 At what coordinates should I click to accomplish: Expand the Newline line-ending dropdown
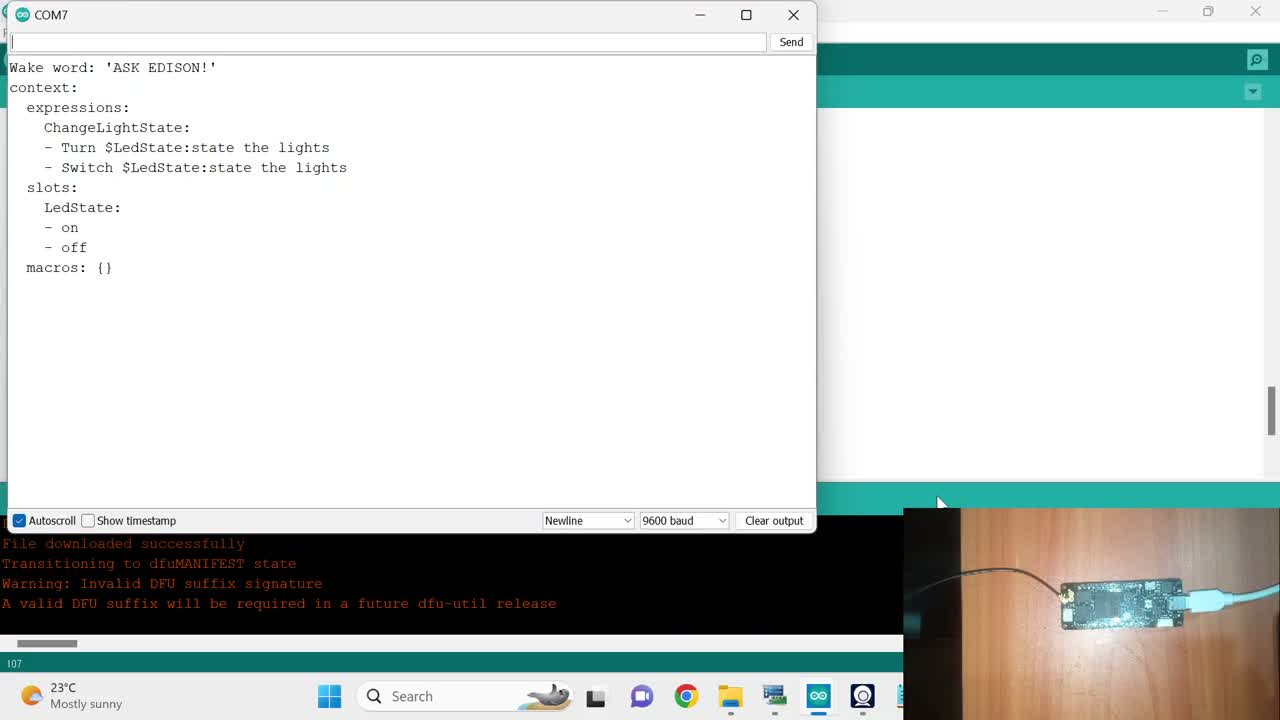pyautogui.click(x=588, y=521)
